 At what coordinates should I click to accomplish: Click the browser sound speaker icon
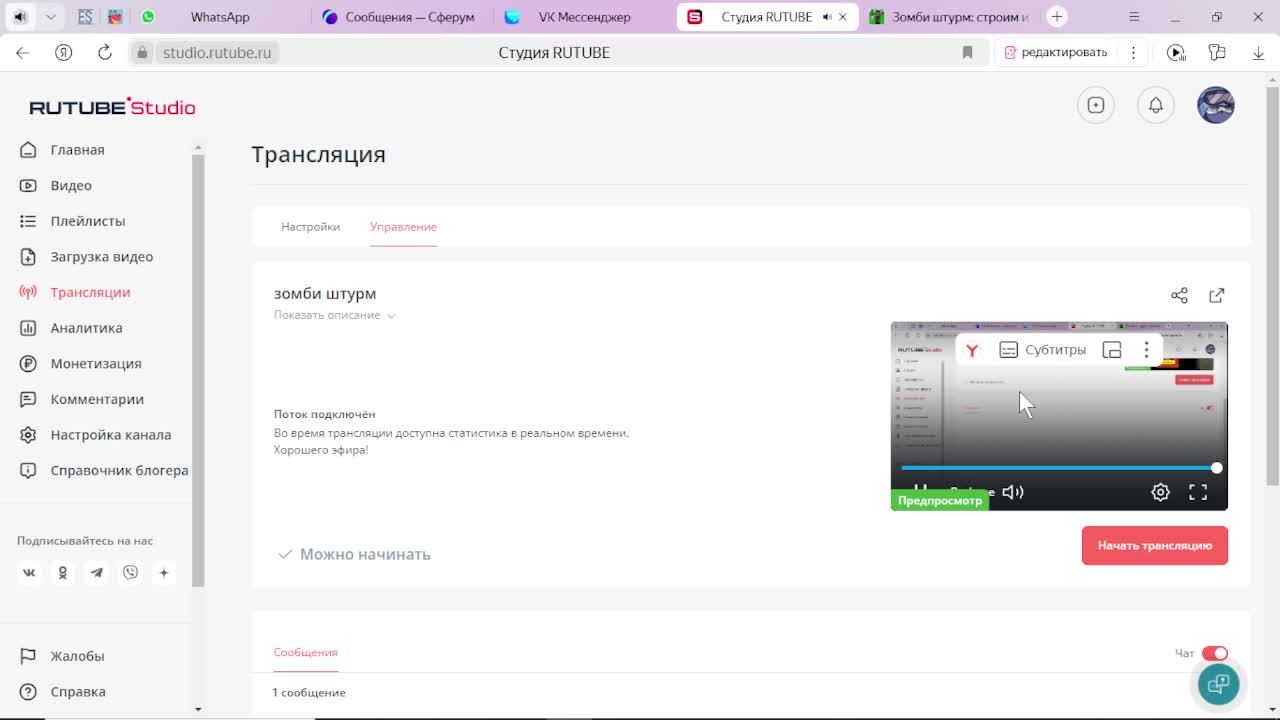point(20,17)
